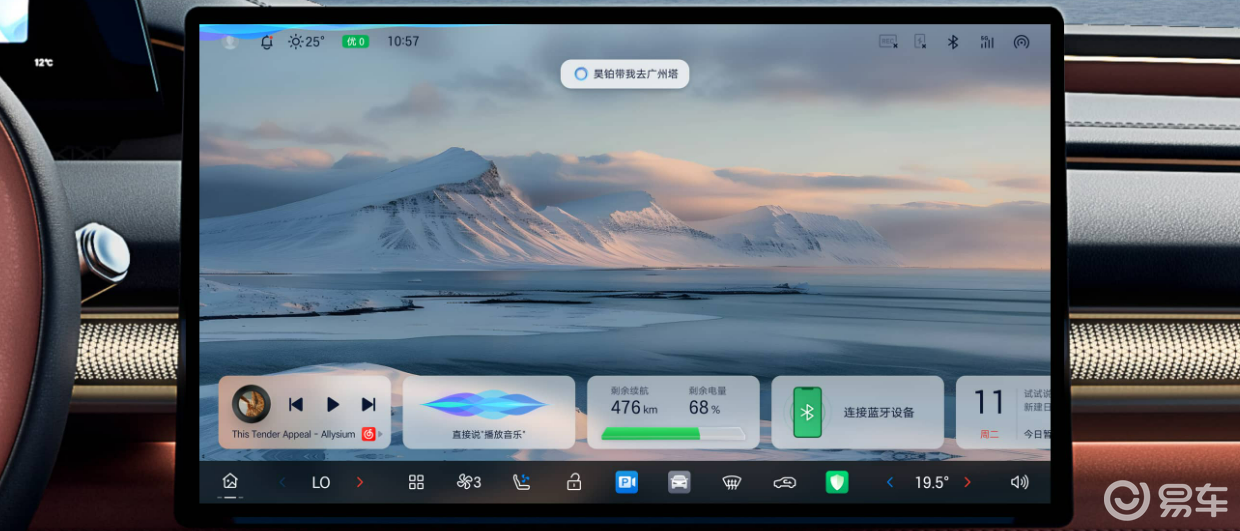Open the album cover thumbnail

tap(251, 404)
